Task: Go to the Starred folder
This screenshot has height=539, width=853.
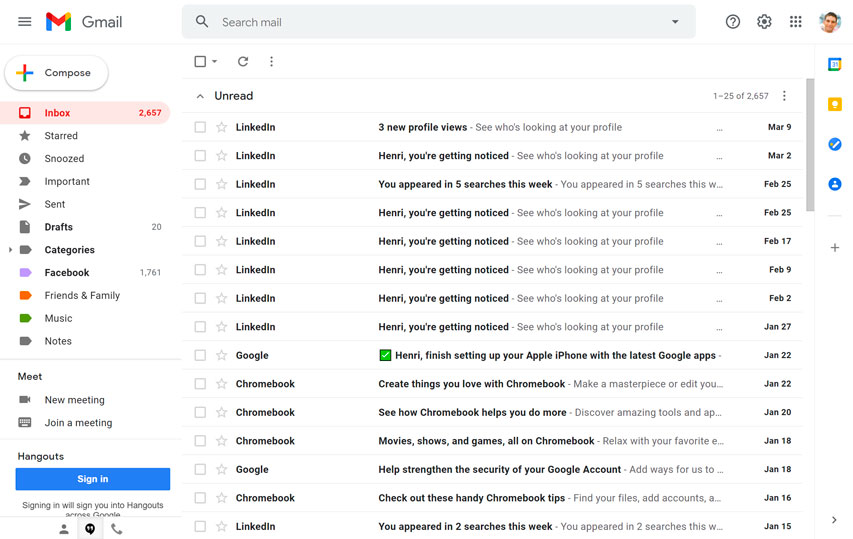Action: pyautogui.click(x=61, y=136)
